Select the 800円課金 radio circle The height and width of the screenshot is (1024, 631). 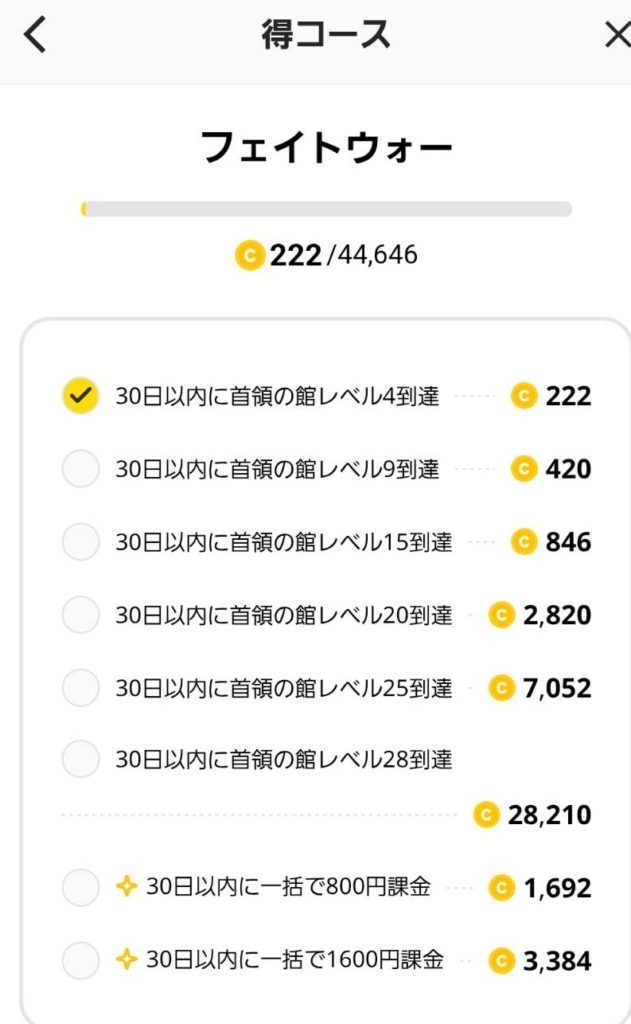[x=80, y=887]
